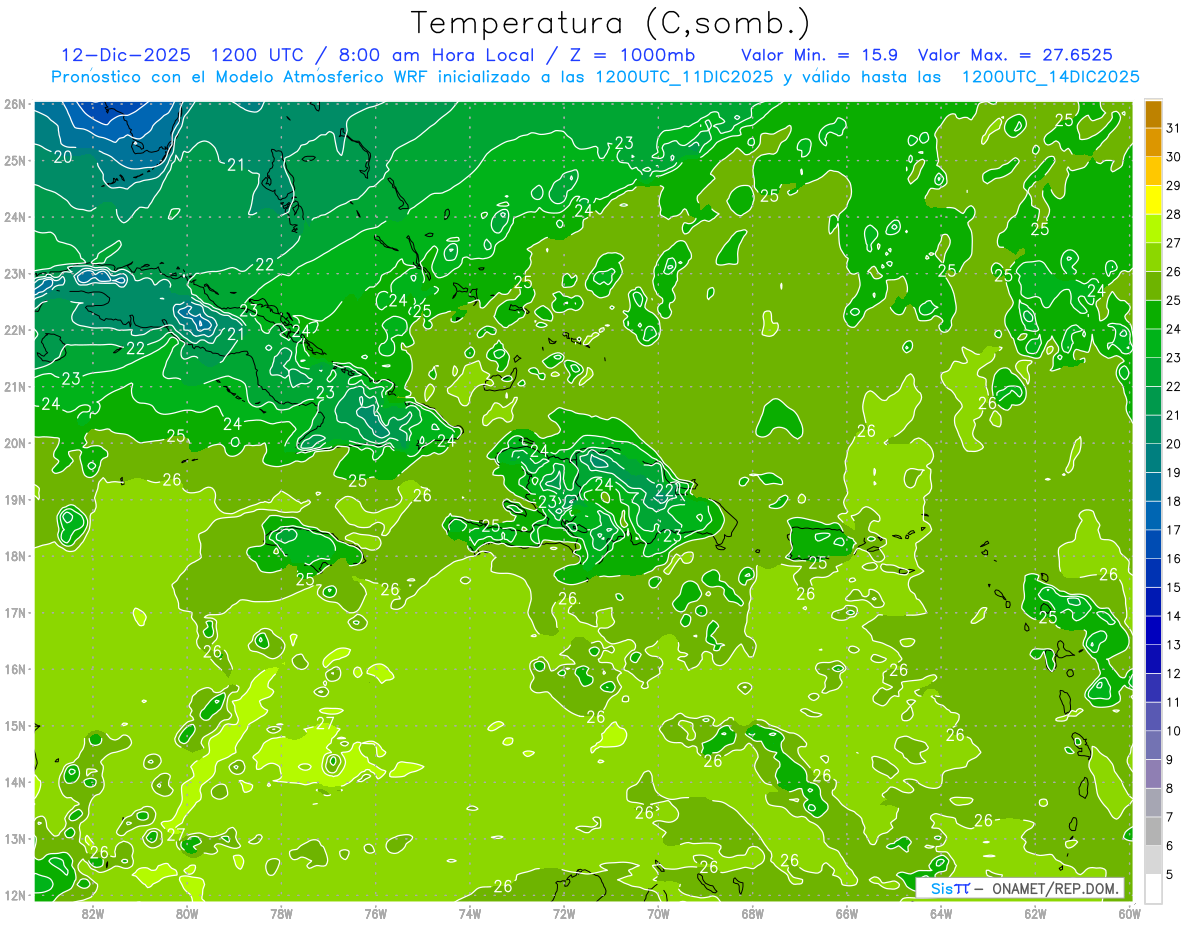Click the latitude axis label "12N"
This screenshot has width=1200, height=927.
[x=15, y=895]
